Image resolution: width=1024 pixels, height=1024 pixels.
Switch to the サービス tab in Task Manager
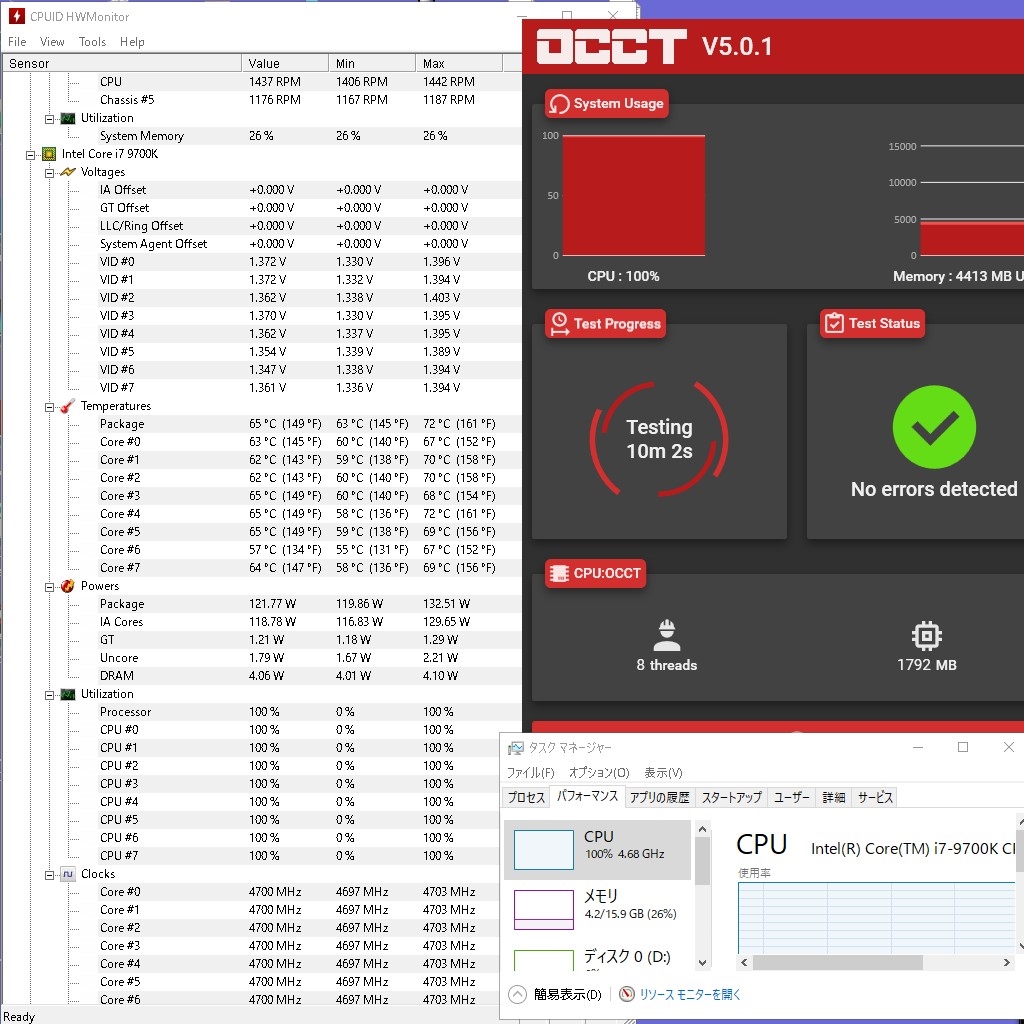(874, 797)
